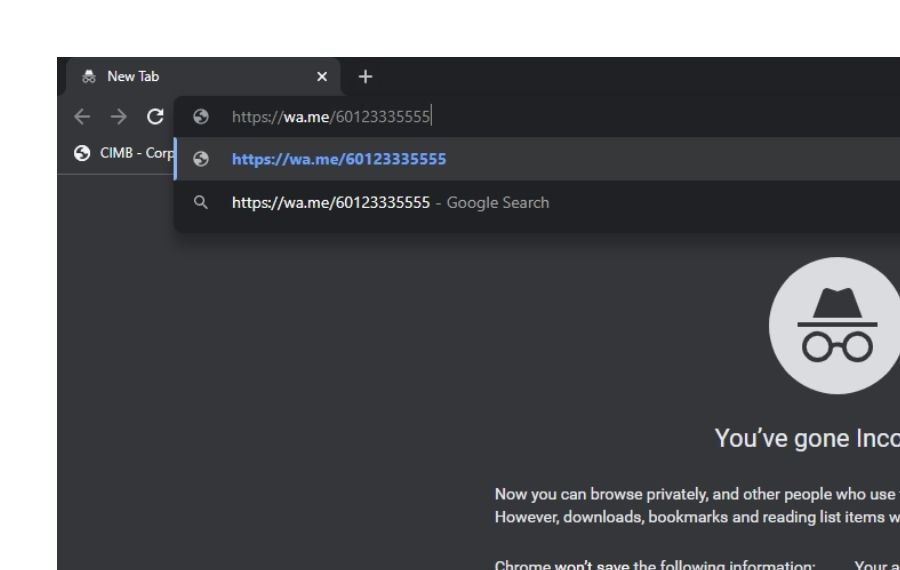Click the address bar containing wa.me URL
Screen dimensions: 900x570
[x=537, y=117]
